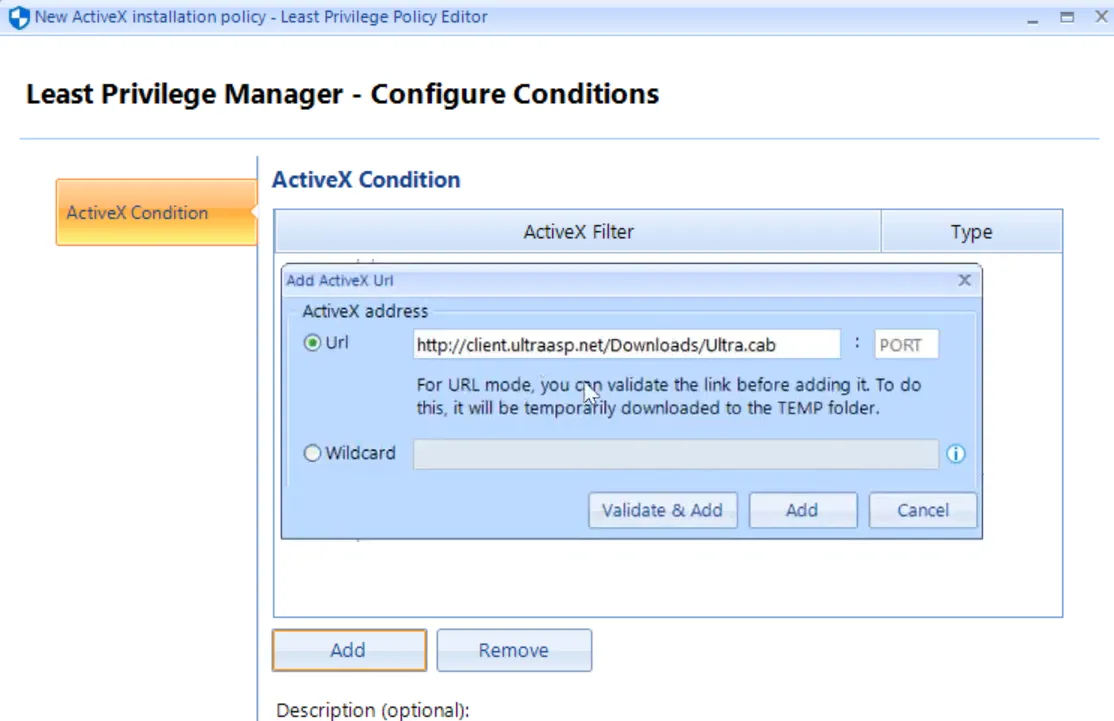Click Add inside the Add ActiveX Url dialog
The height and width of the screenshot is (721, 1114).
[802, 510]
